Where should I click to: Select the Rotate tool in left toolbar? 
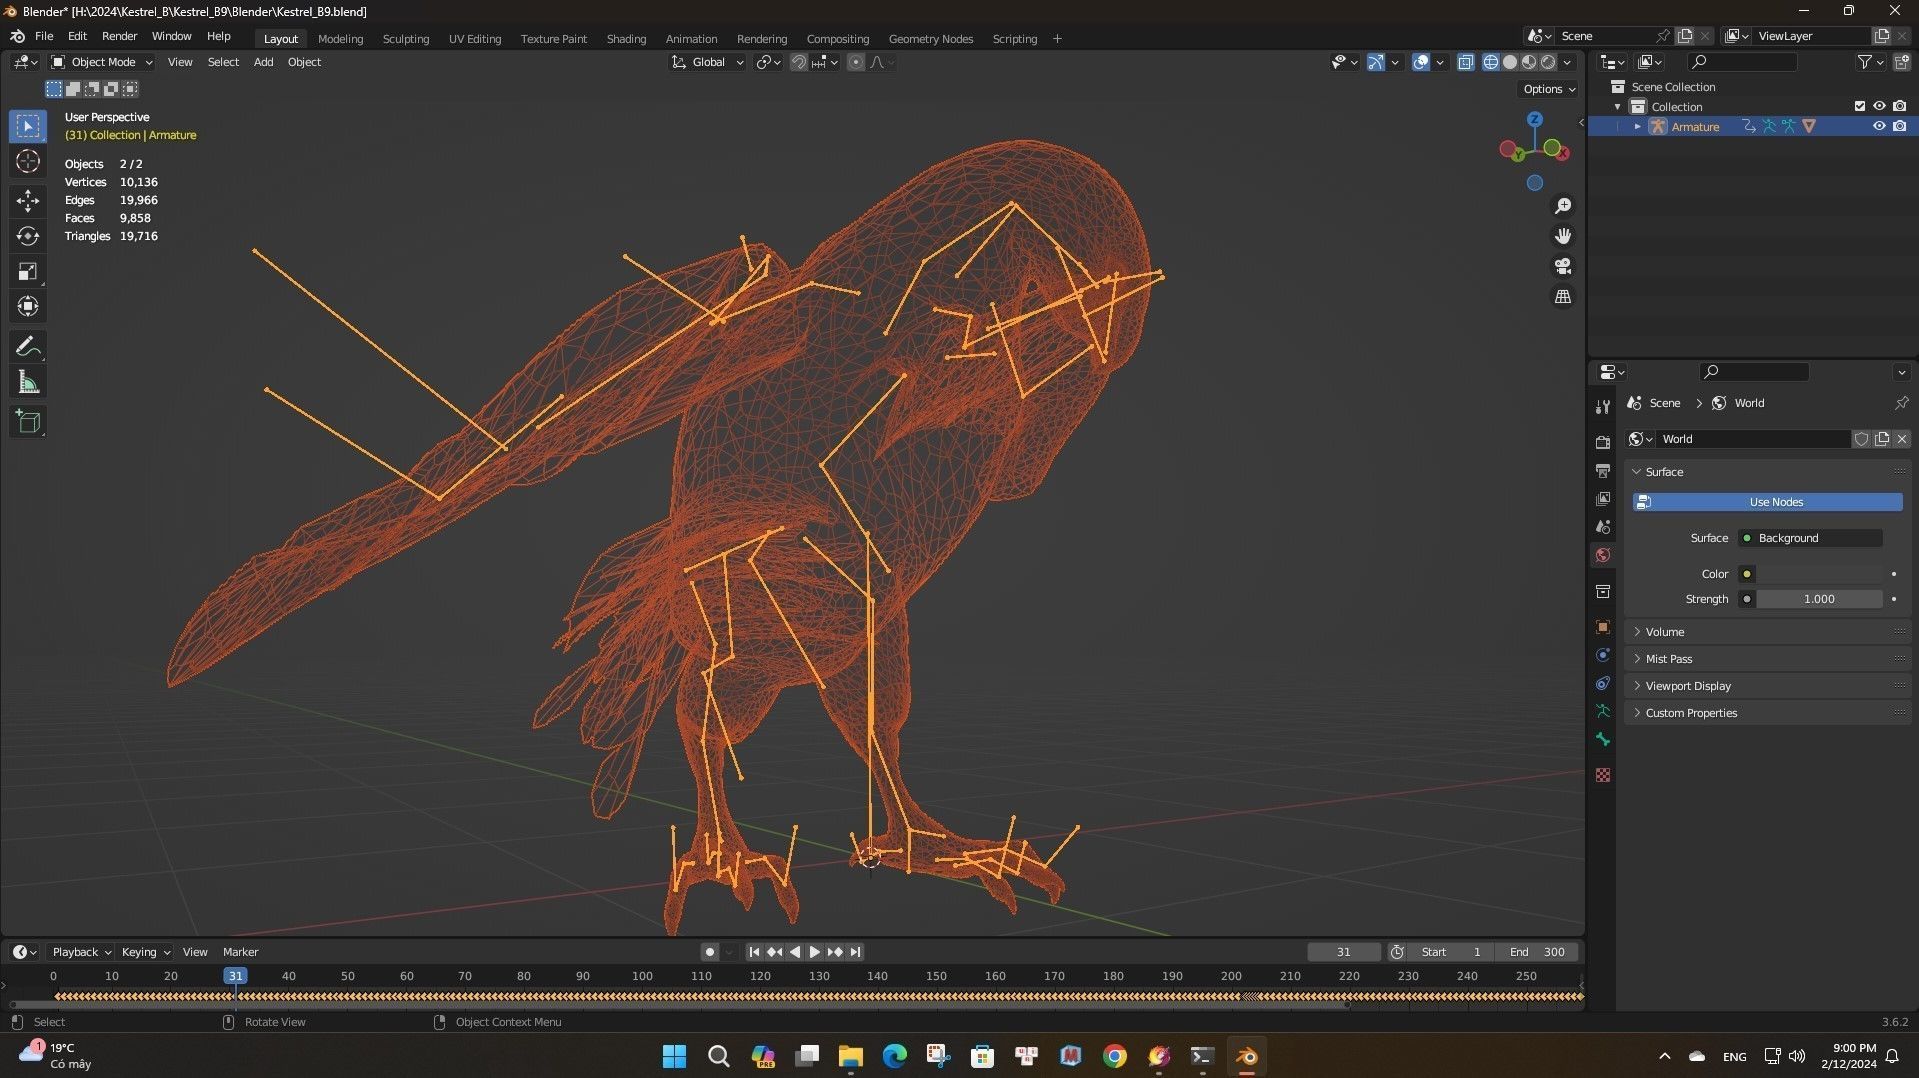pyautogui.click(x=28, y=236)
